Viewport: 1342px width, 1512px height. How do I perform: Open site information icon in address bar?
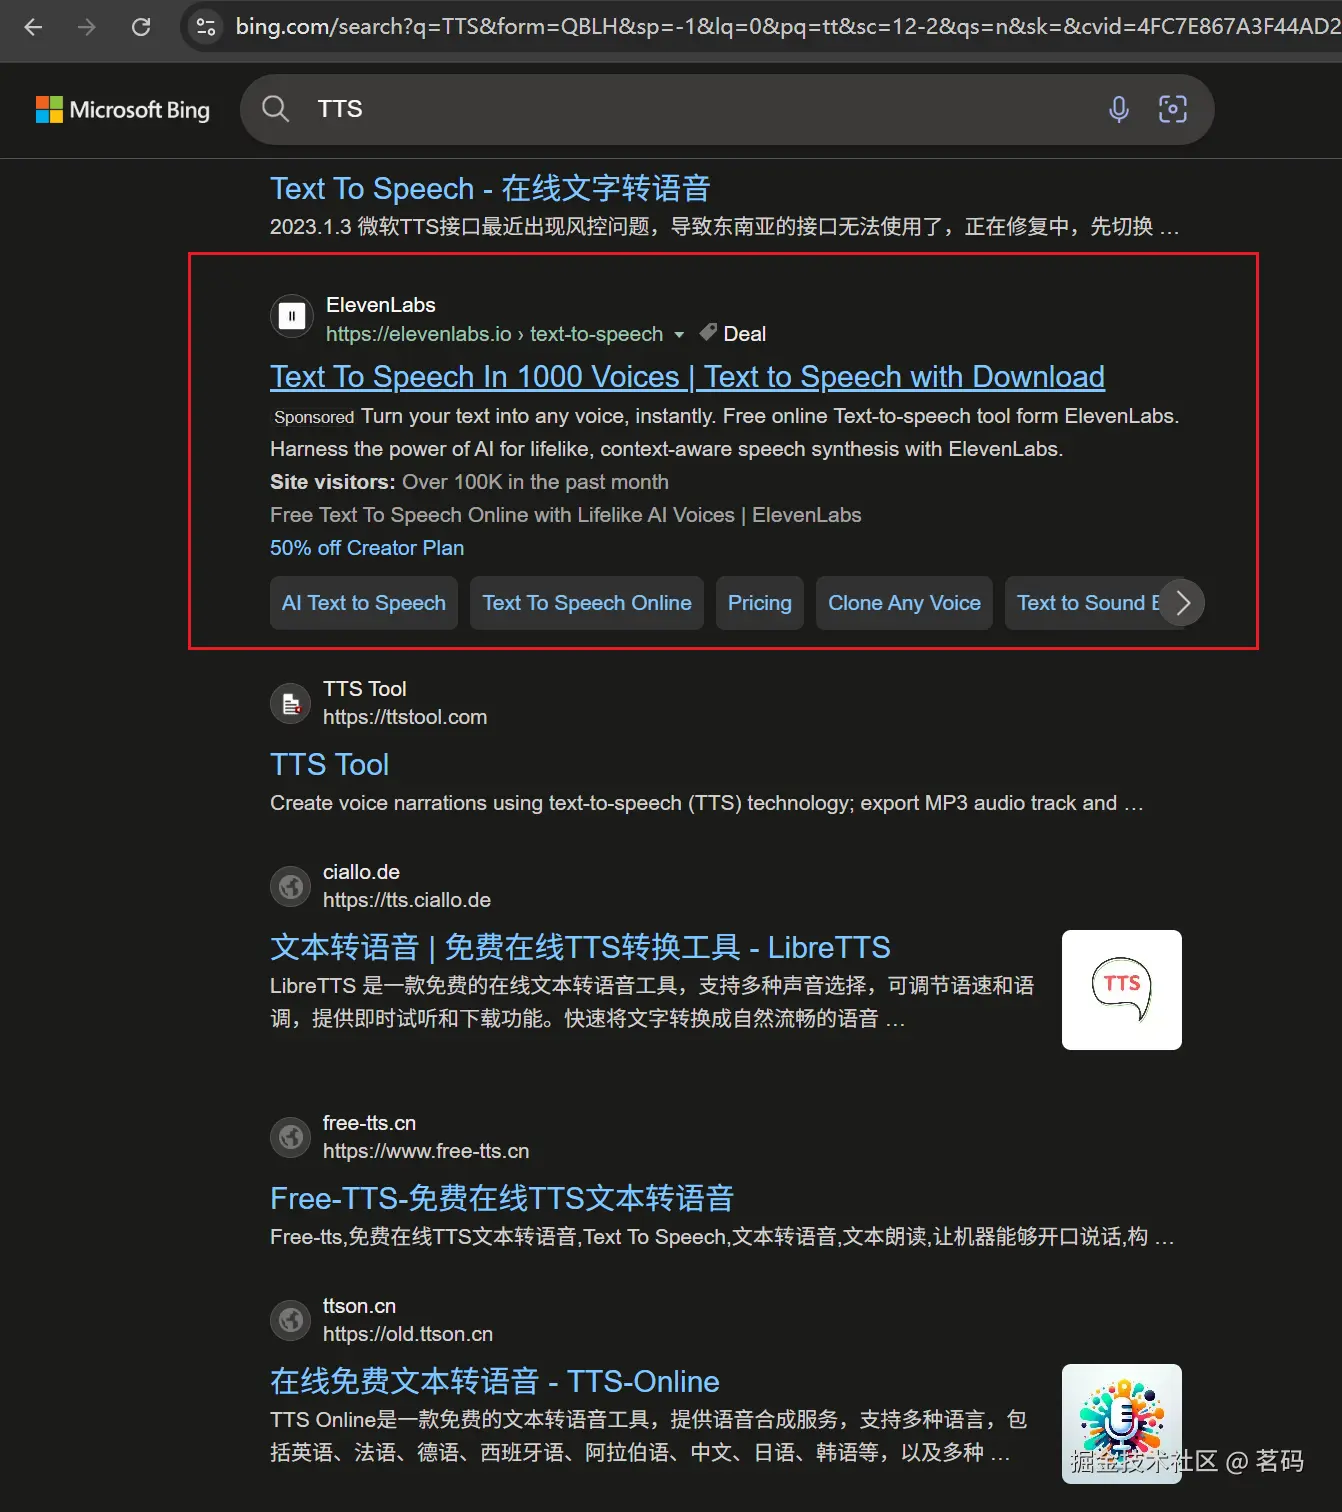coord(206,27)
